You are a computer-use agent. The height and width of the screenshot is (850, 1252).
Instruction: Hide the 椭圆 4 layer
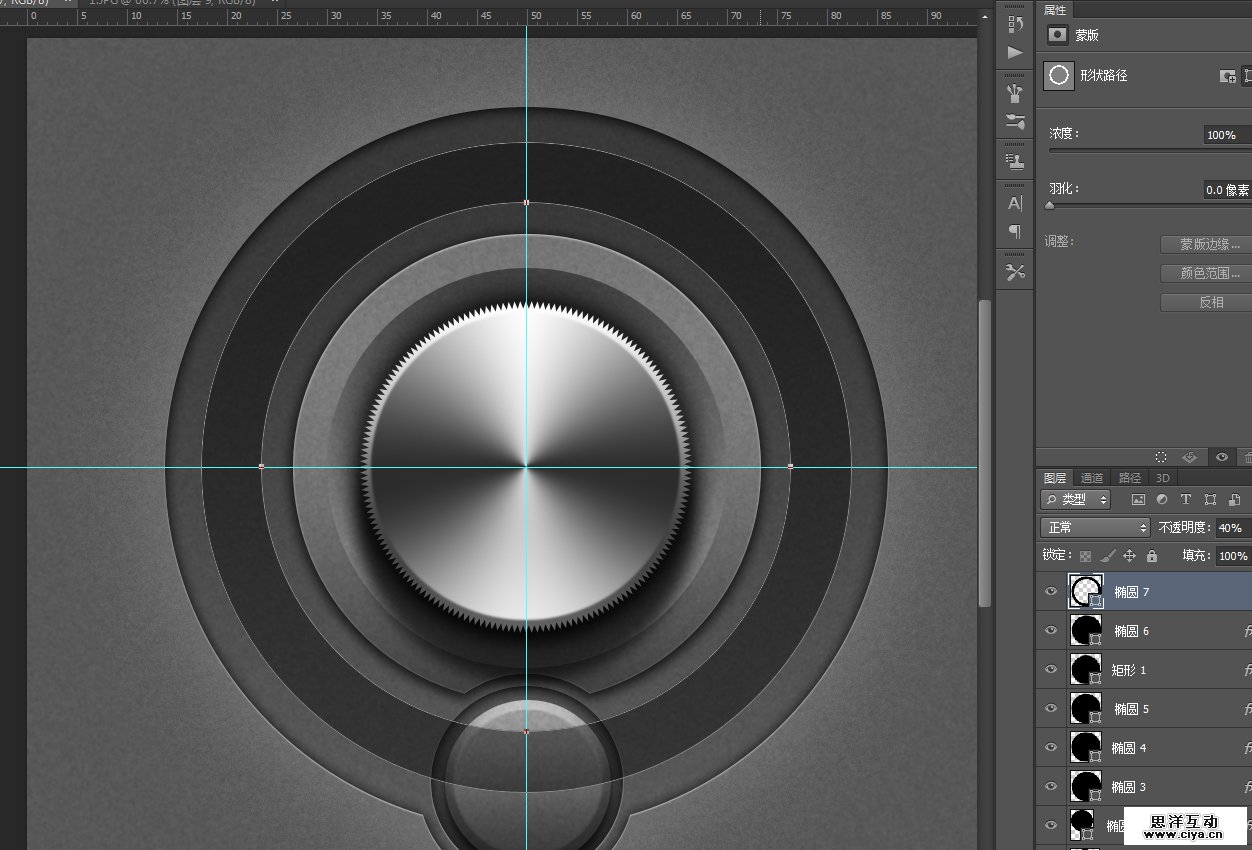[x=1050, y=748]
